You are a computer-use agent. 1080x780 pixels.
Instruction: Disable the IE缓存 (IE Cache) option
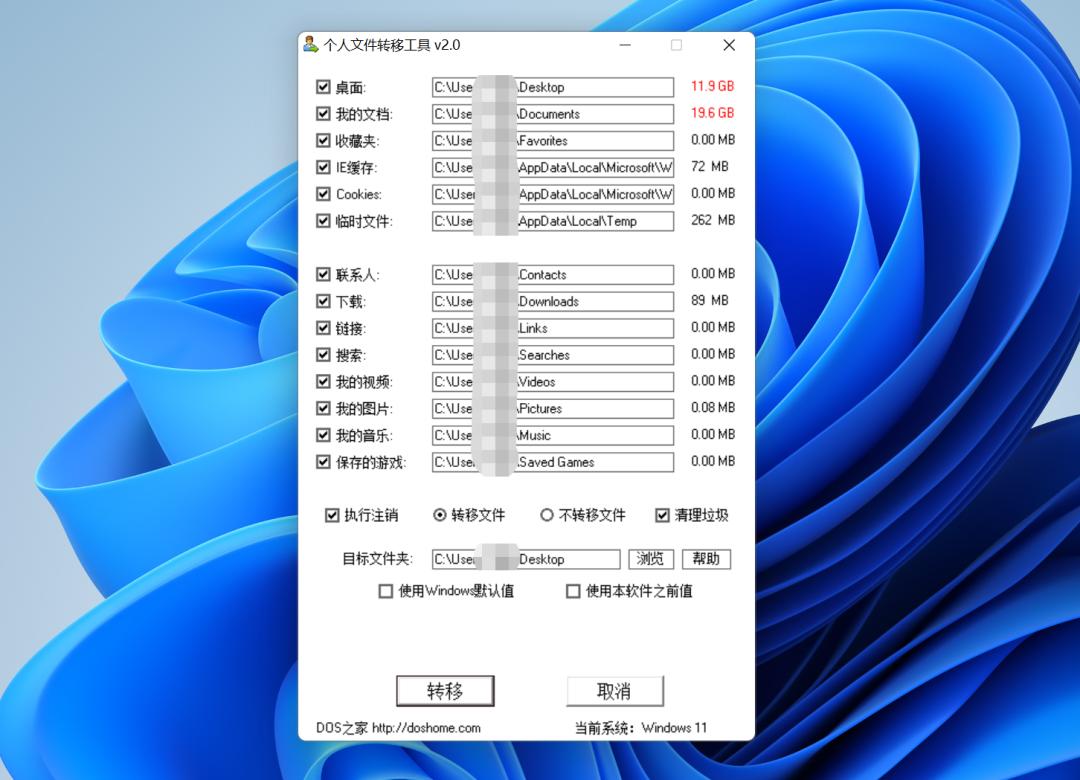pyautogui.click(x=323, y=167)
